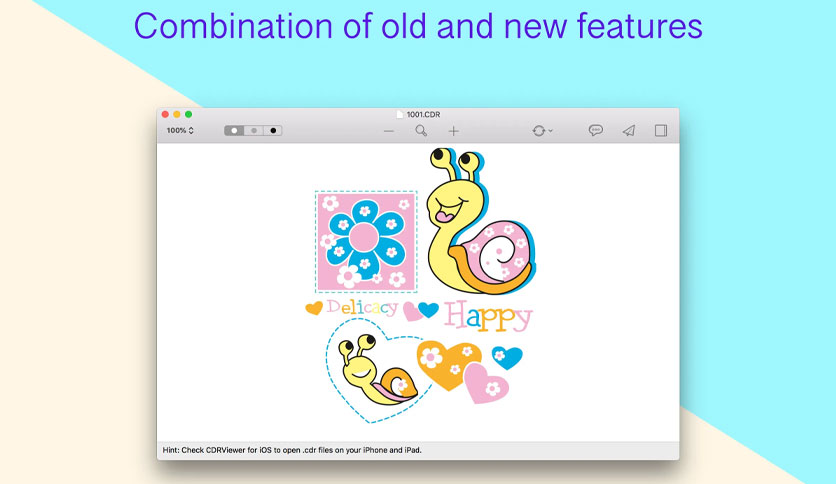Click the magnifier actual-size zoom icon
836x484 pixels.
(x=421, y=131)
